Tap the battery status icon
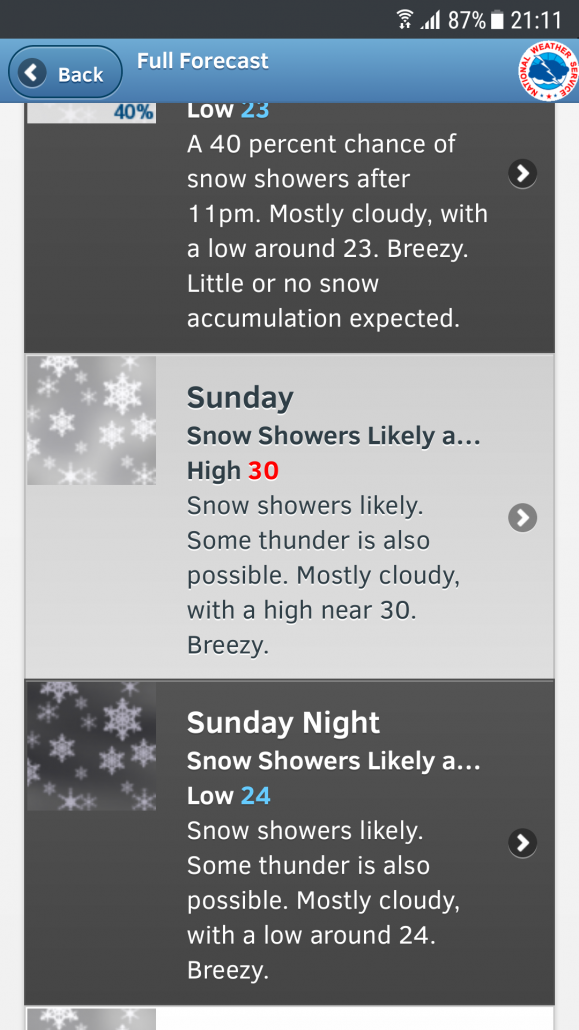This screenshot has height=1030, width=579. 498,20
